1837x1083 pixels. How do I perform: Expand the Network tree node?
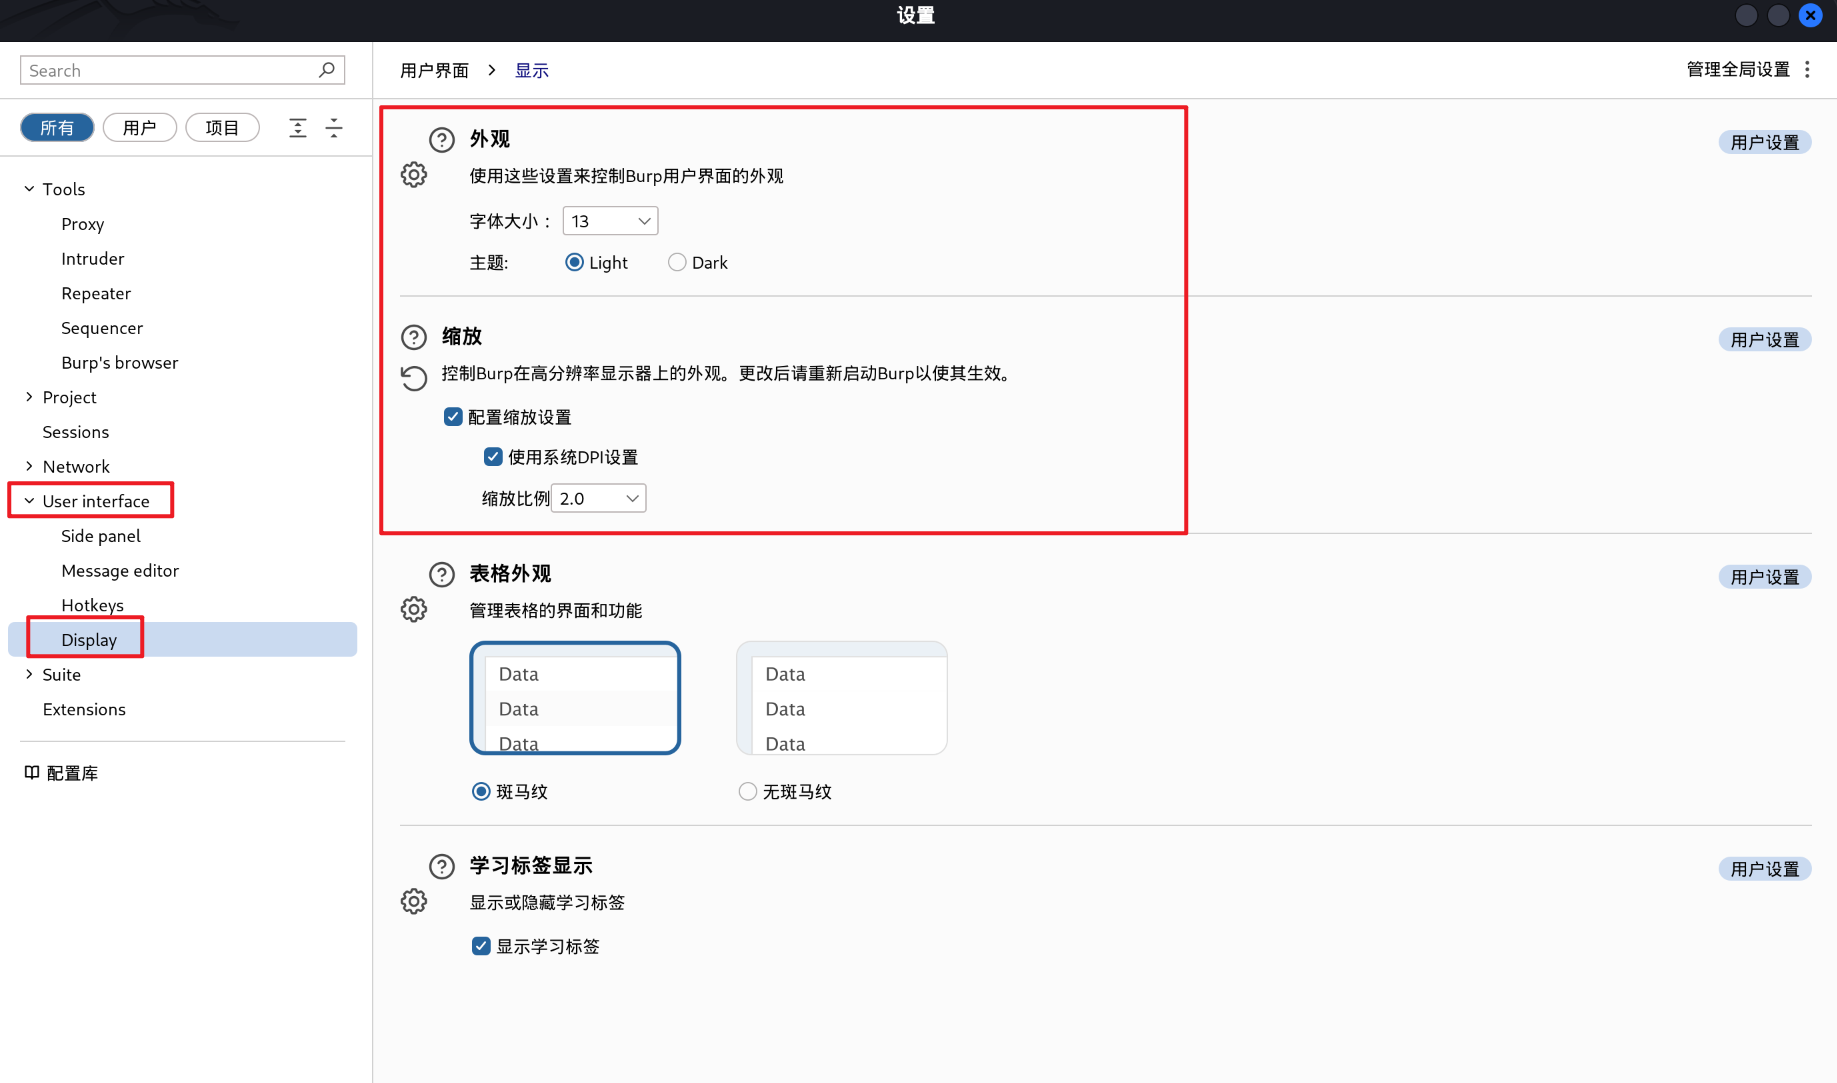click(29, 466)
